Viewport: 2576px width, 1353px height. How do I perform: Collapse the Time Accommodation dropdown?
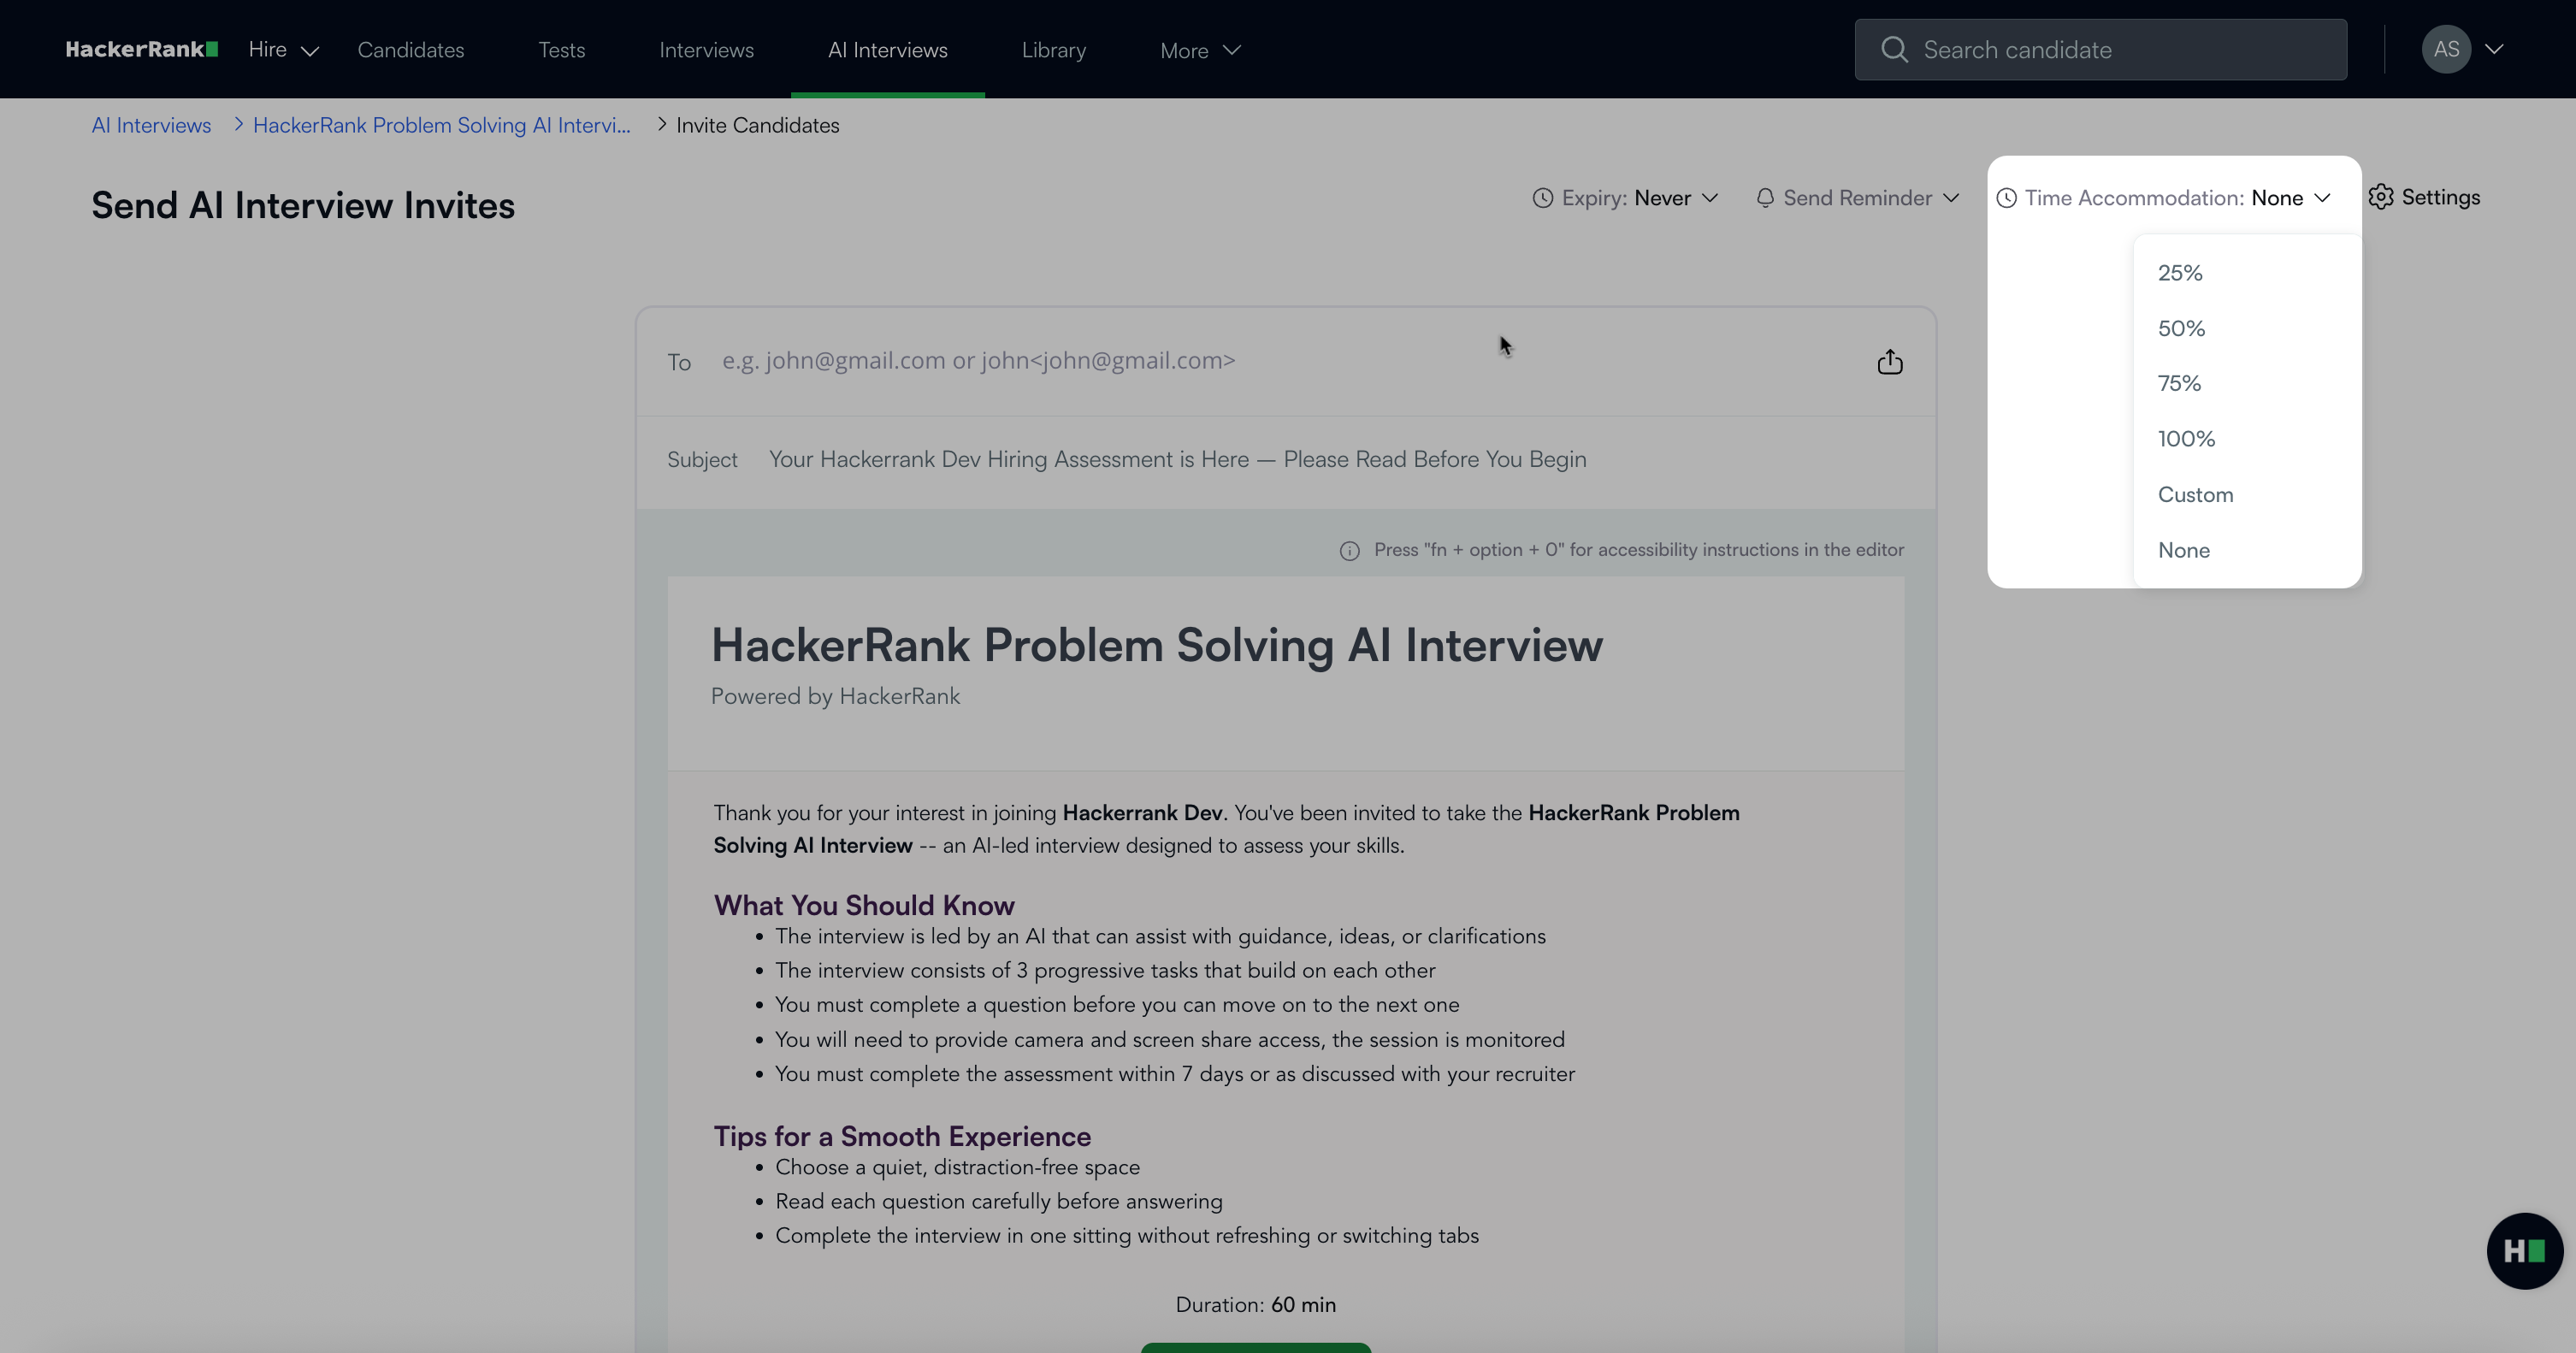(2163, 198)
